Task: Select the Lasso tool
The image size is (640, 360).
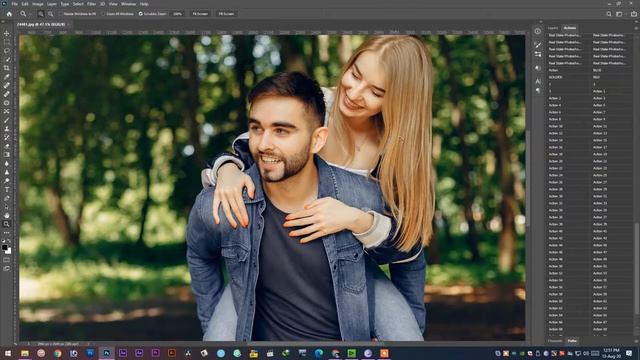Action: point(7,51)
